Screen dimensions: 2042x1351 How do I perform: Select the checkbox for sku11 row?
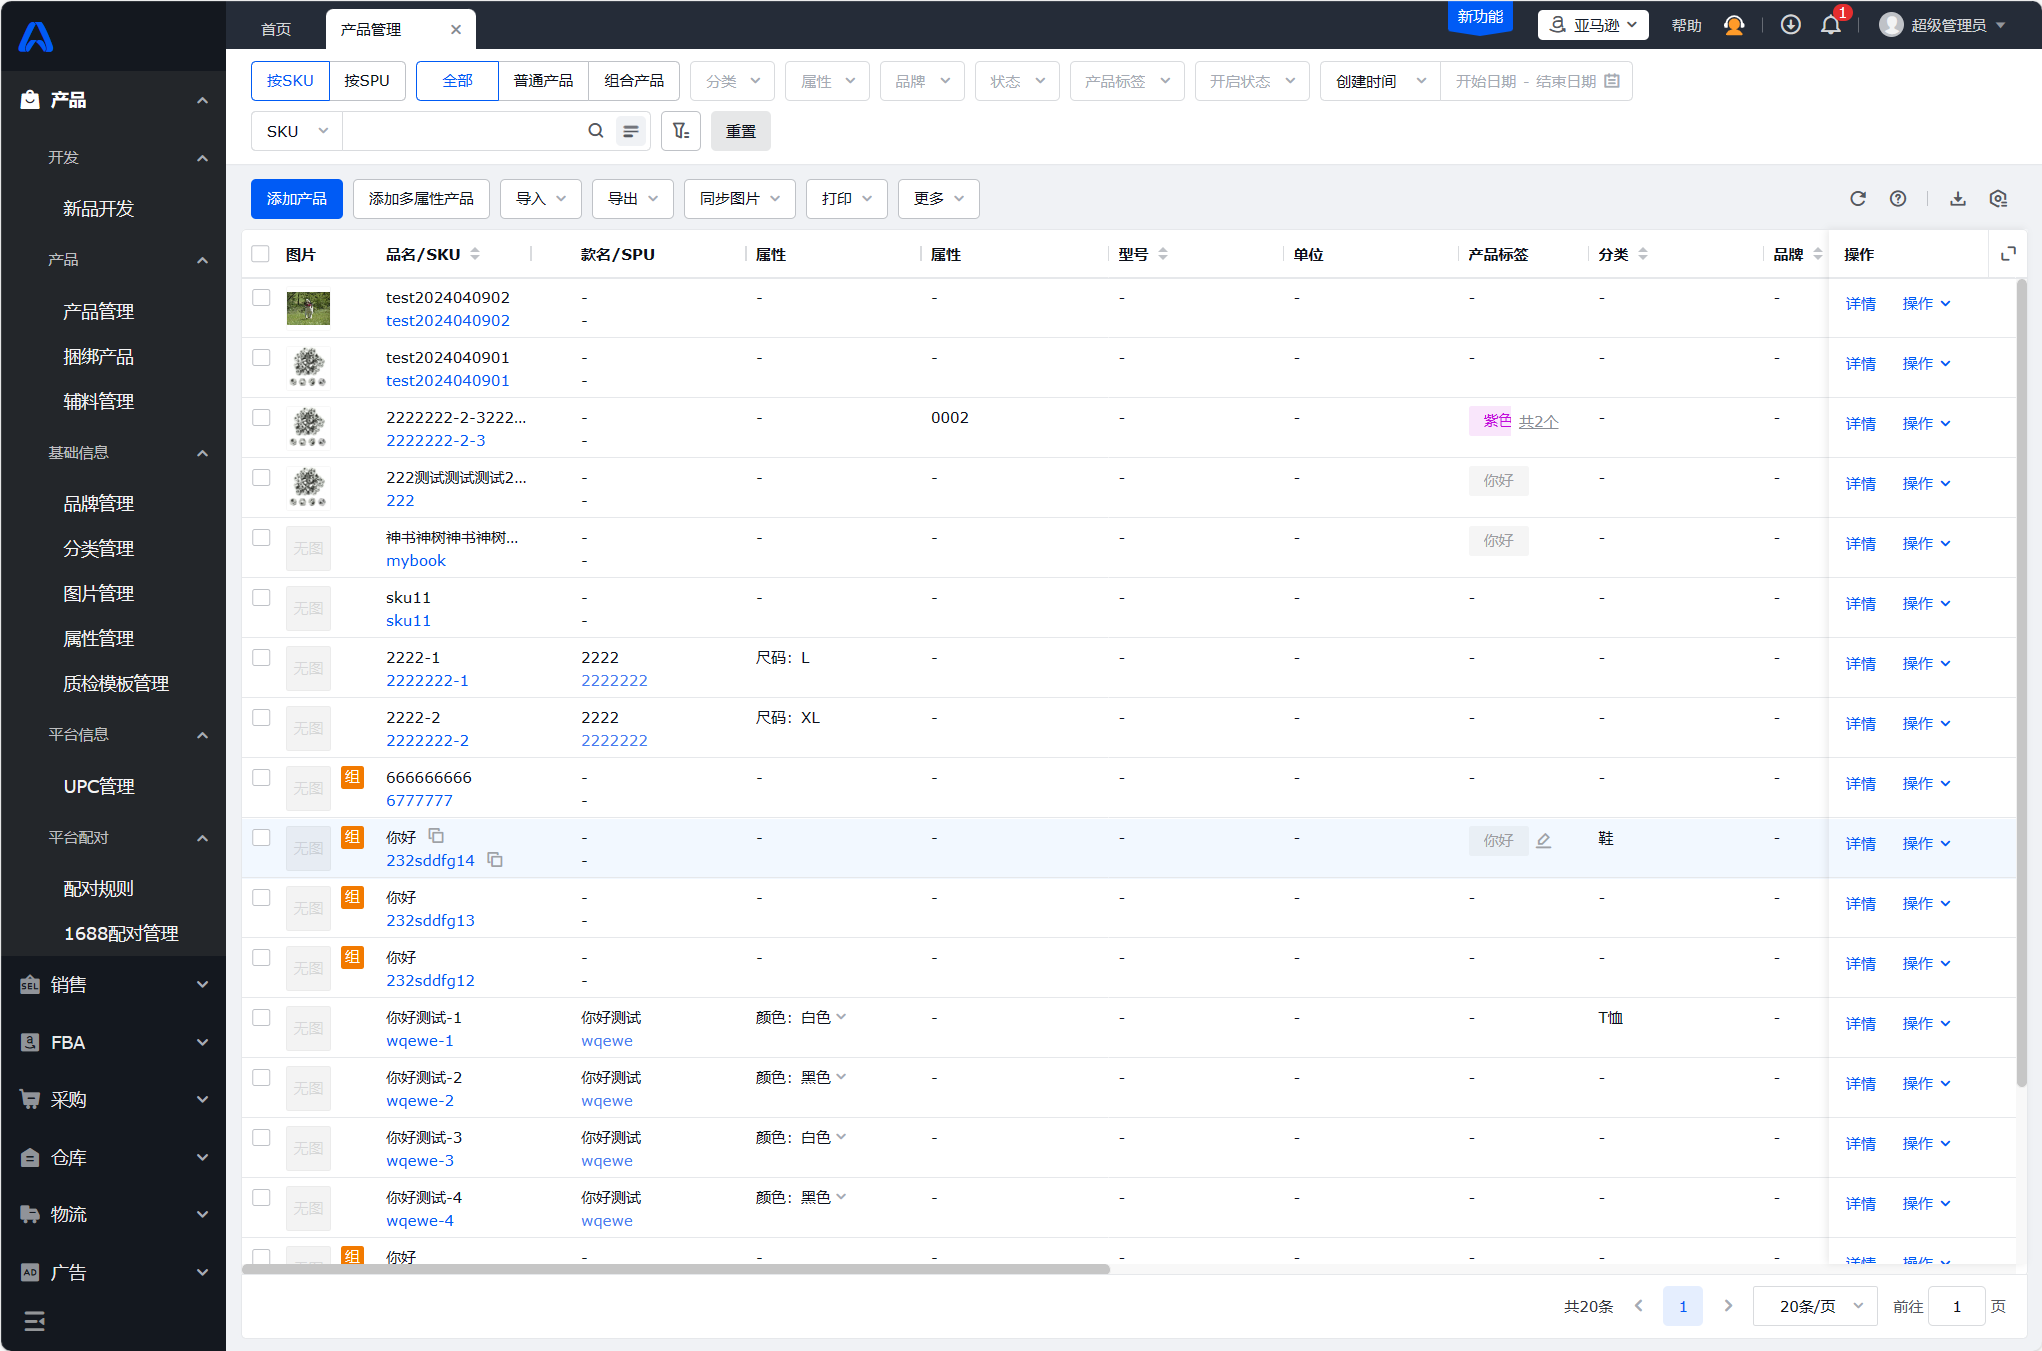(x=261, y=598)
